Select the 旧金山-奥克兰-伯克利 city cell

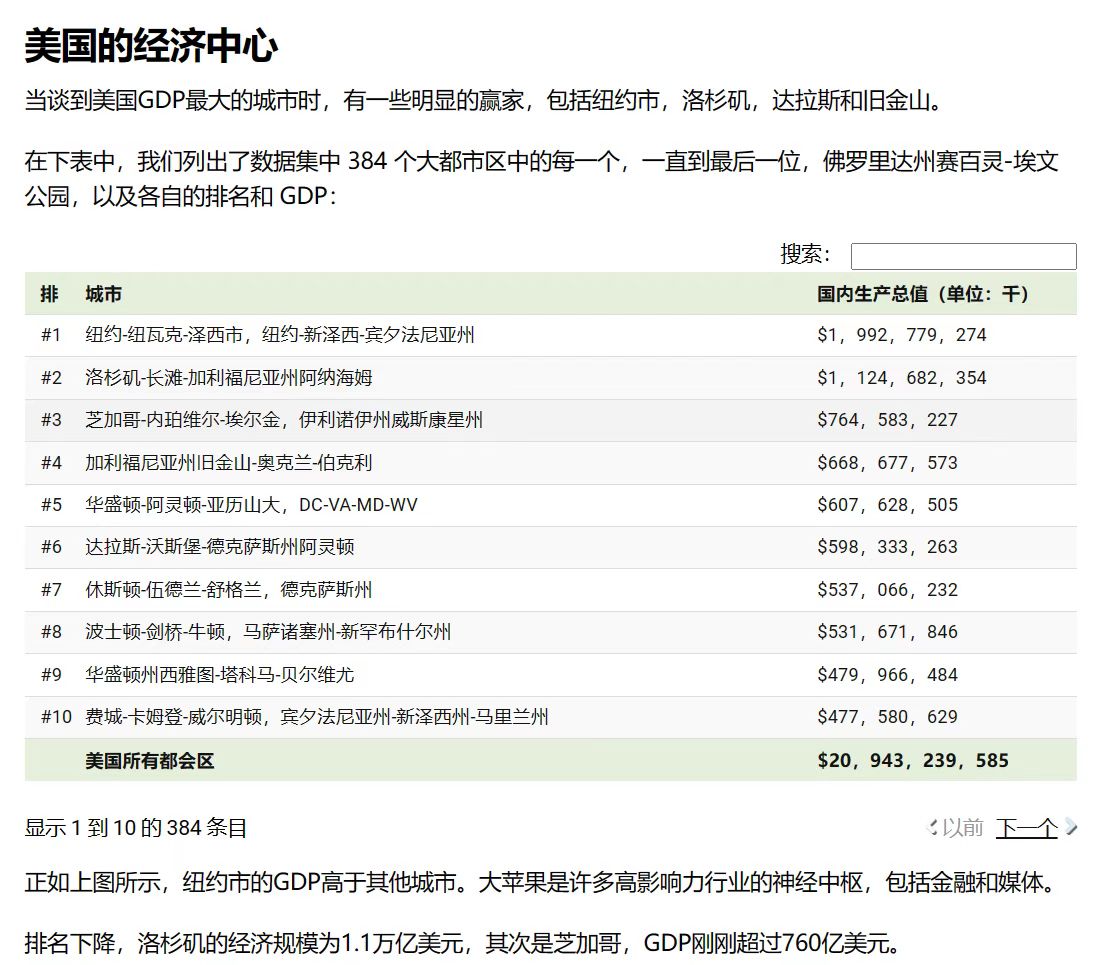pos(228,463)
